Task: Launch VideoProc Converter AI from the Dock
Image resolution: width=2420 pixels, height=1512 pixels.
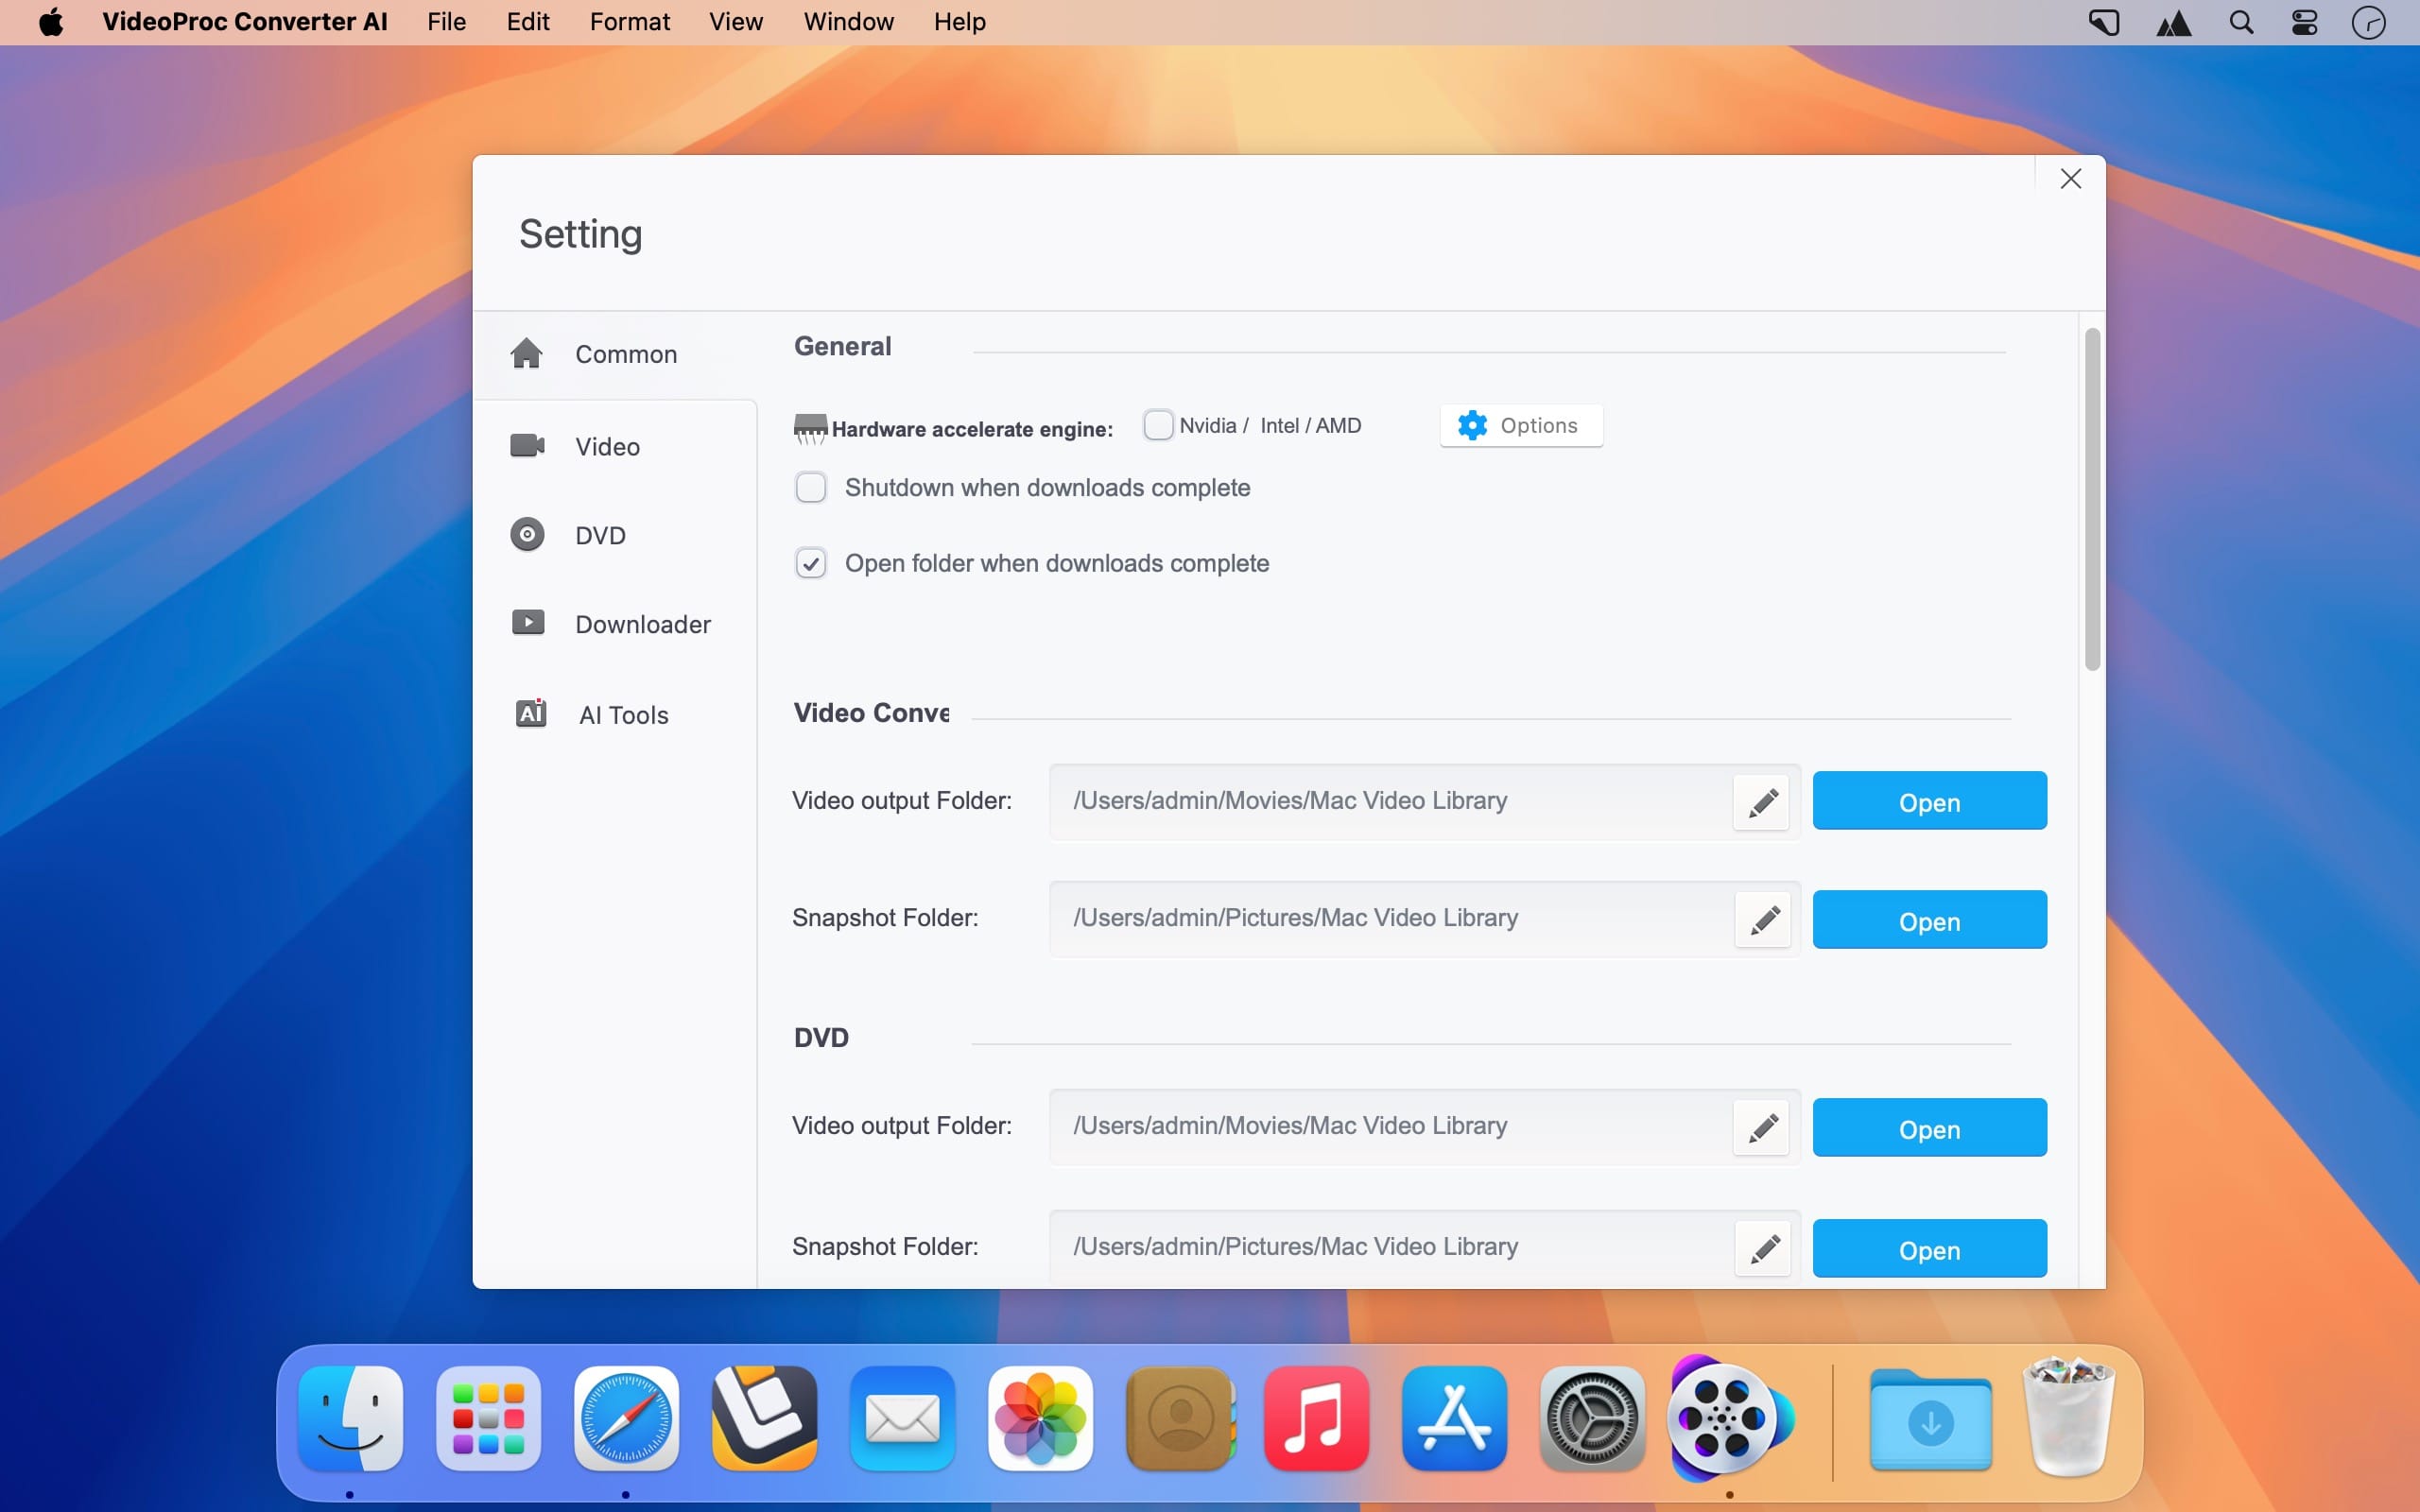Action: 1730,1418
